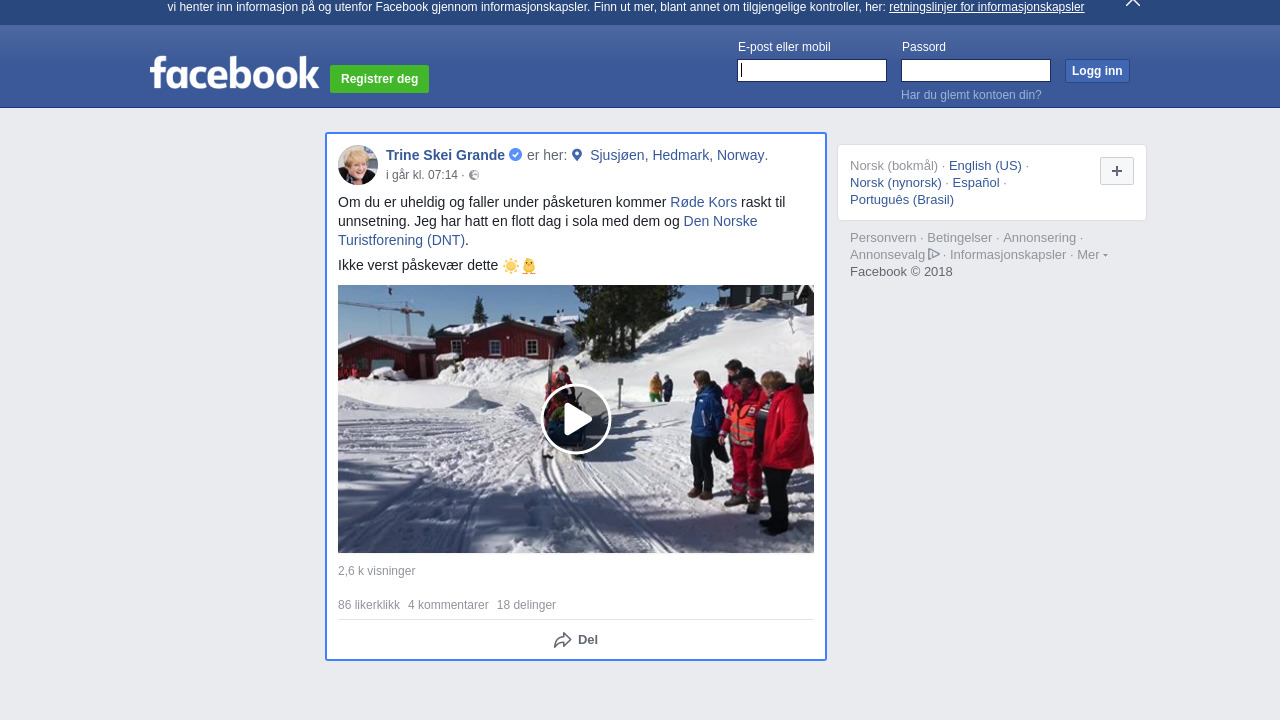The width and height of the screenshot is (1280, 720).
Task: Focus the Passord input field
Action: point(976,71)
